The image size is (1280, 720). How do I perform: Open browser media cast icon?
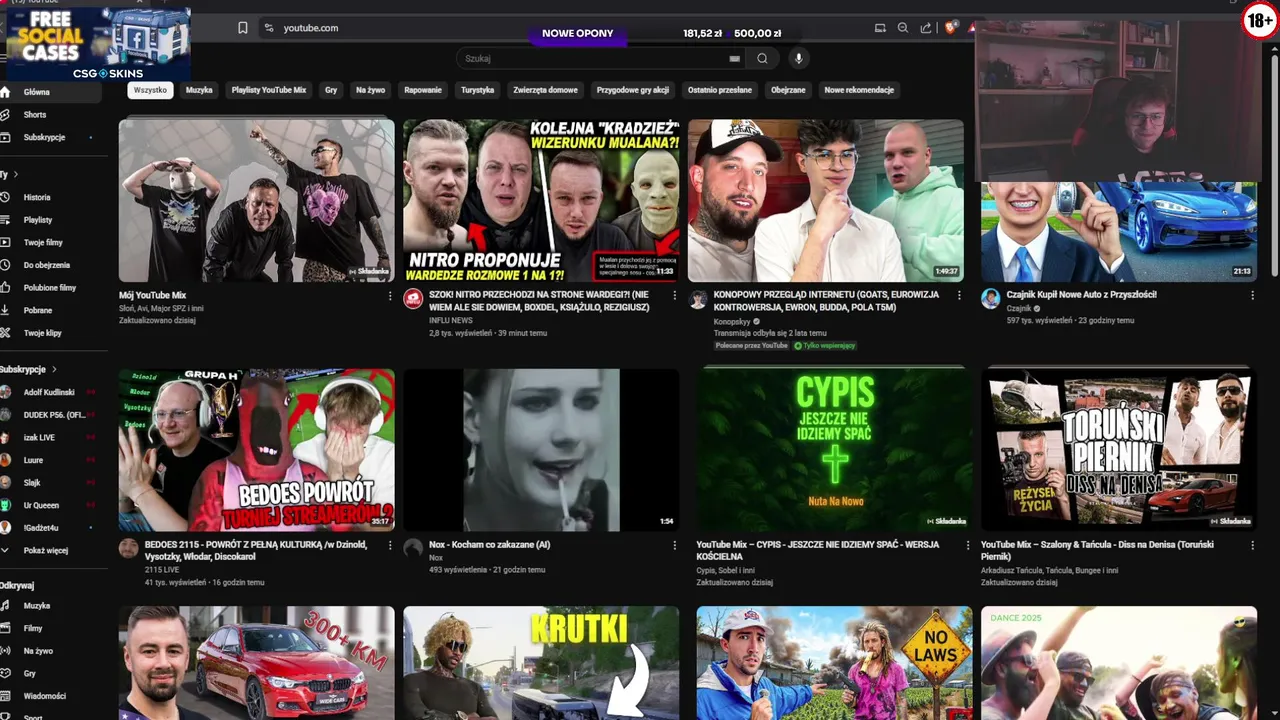(880, 28)
